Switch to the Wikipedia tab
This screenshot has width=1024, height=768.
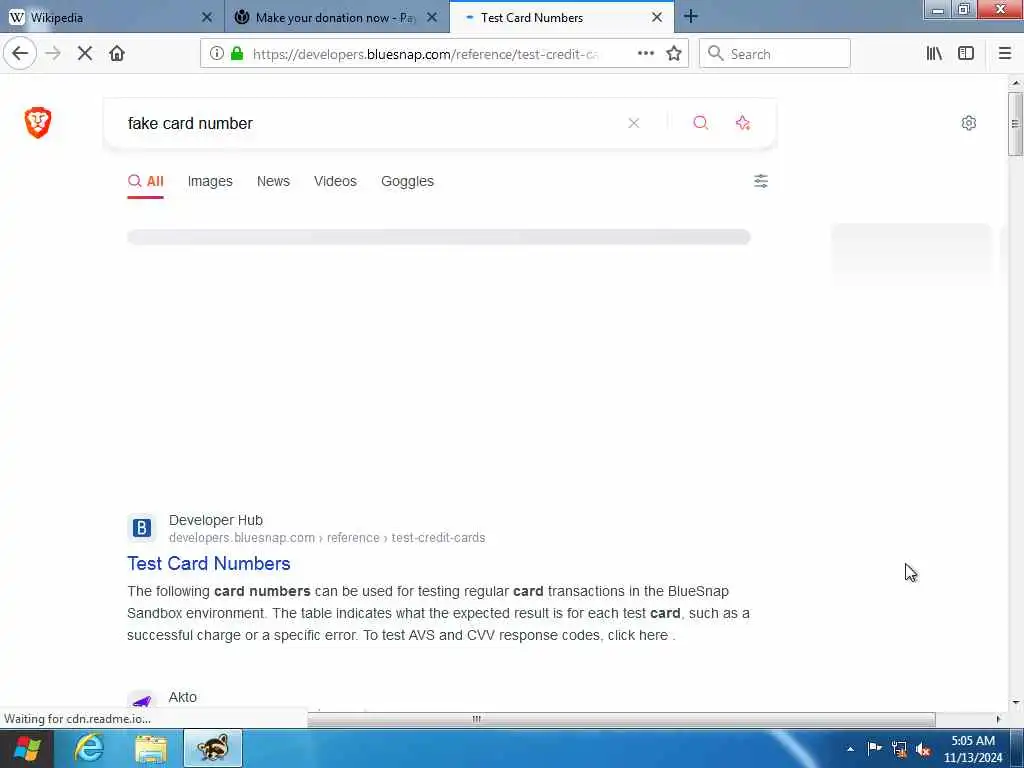(x=112, y=18)
